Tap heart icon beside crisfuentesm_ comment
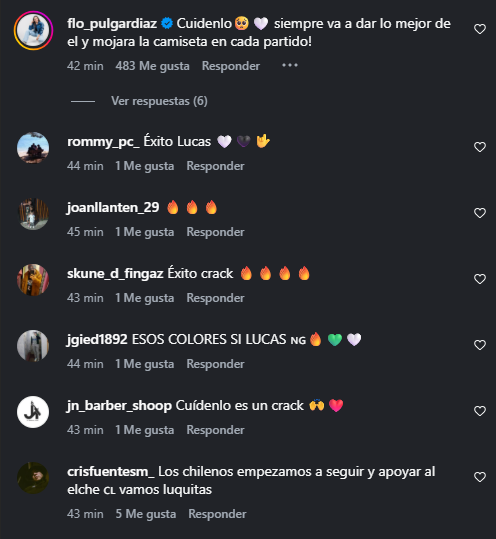This screenshot has width=496, height=539. click(x=480, y=477)
